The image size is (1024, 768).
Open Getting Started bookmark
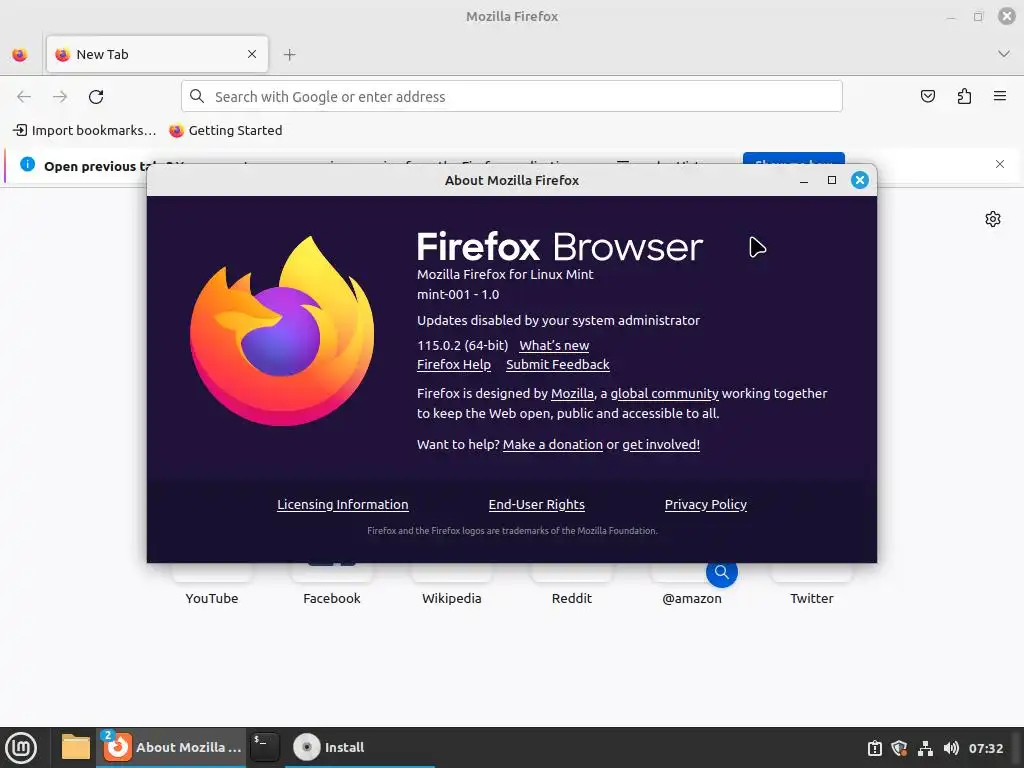226,131
